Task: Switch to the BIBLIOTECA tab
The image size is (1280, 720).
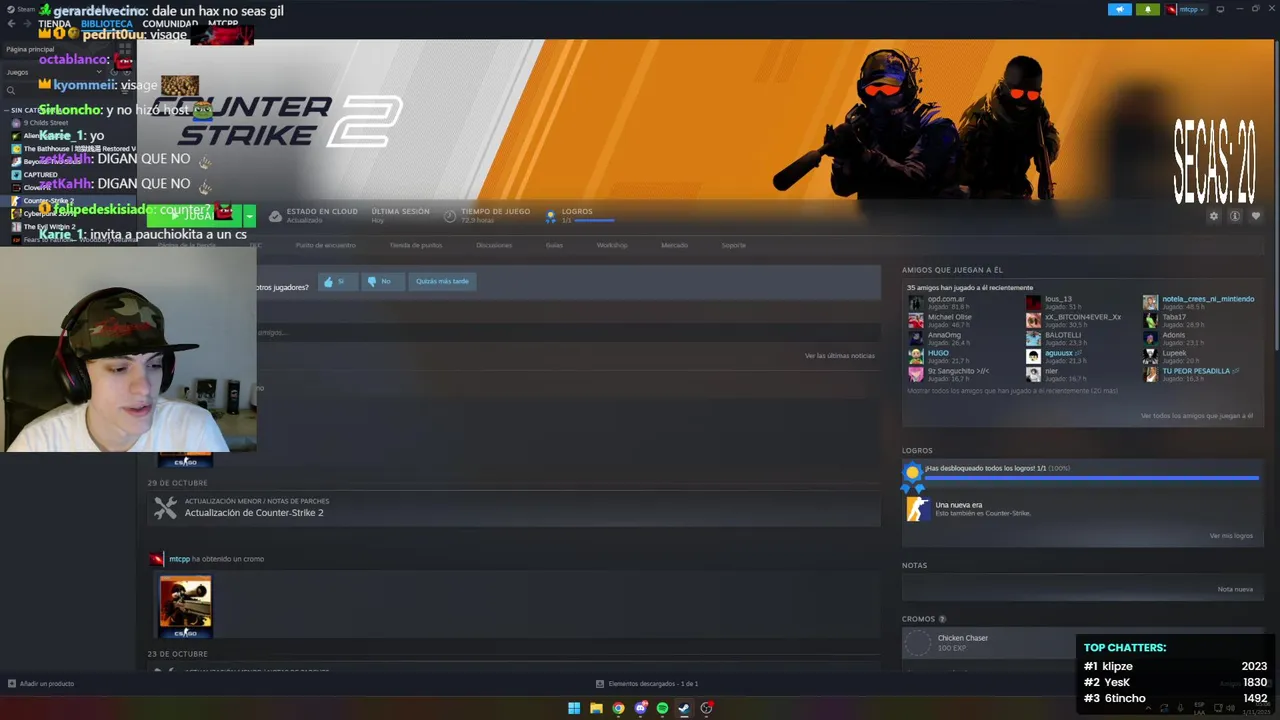Action: tap(107, 23)
